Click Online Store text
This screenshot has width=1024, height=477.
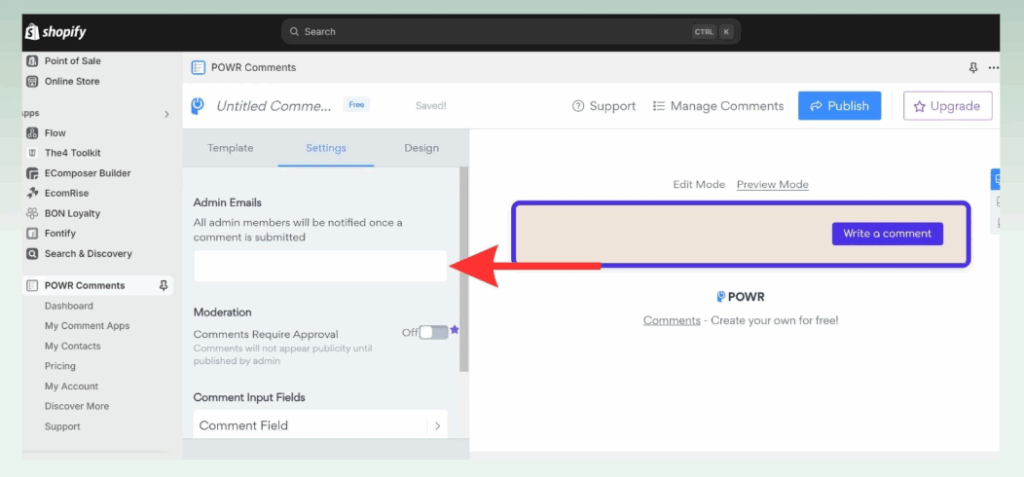point(72,82)
